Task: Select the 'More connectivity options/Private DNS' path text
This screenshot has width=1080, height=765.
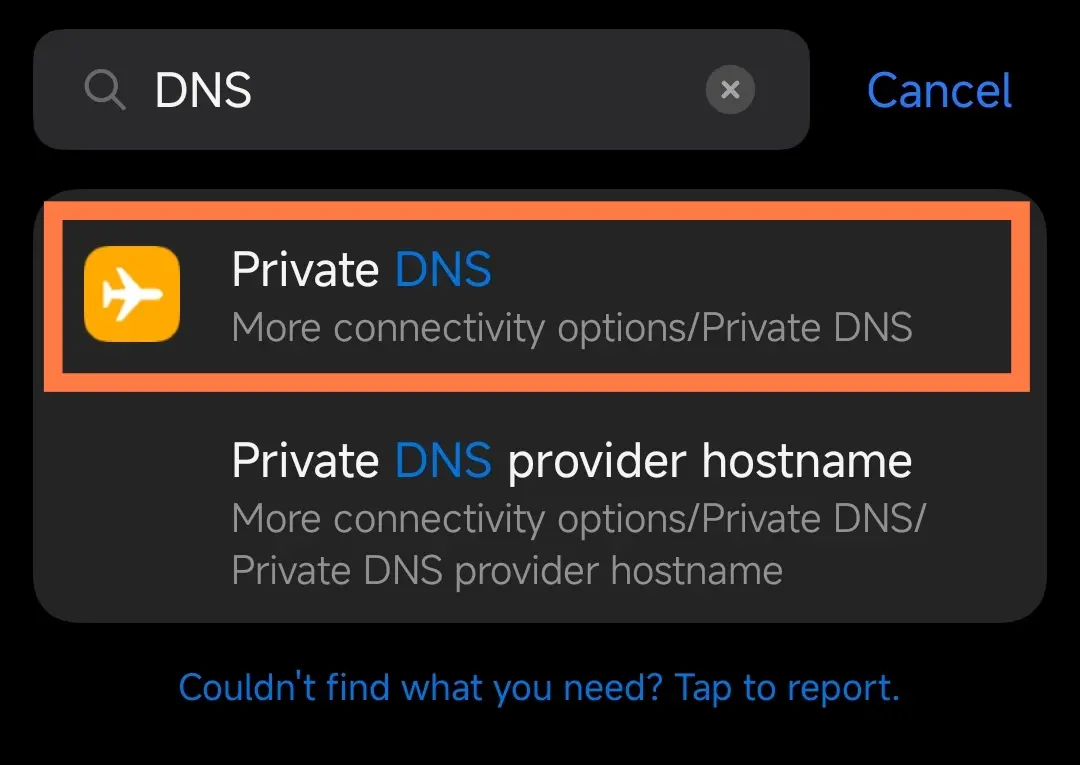Action: click(x=572, y=328)
